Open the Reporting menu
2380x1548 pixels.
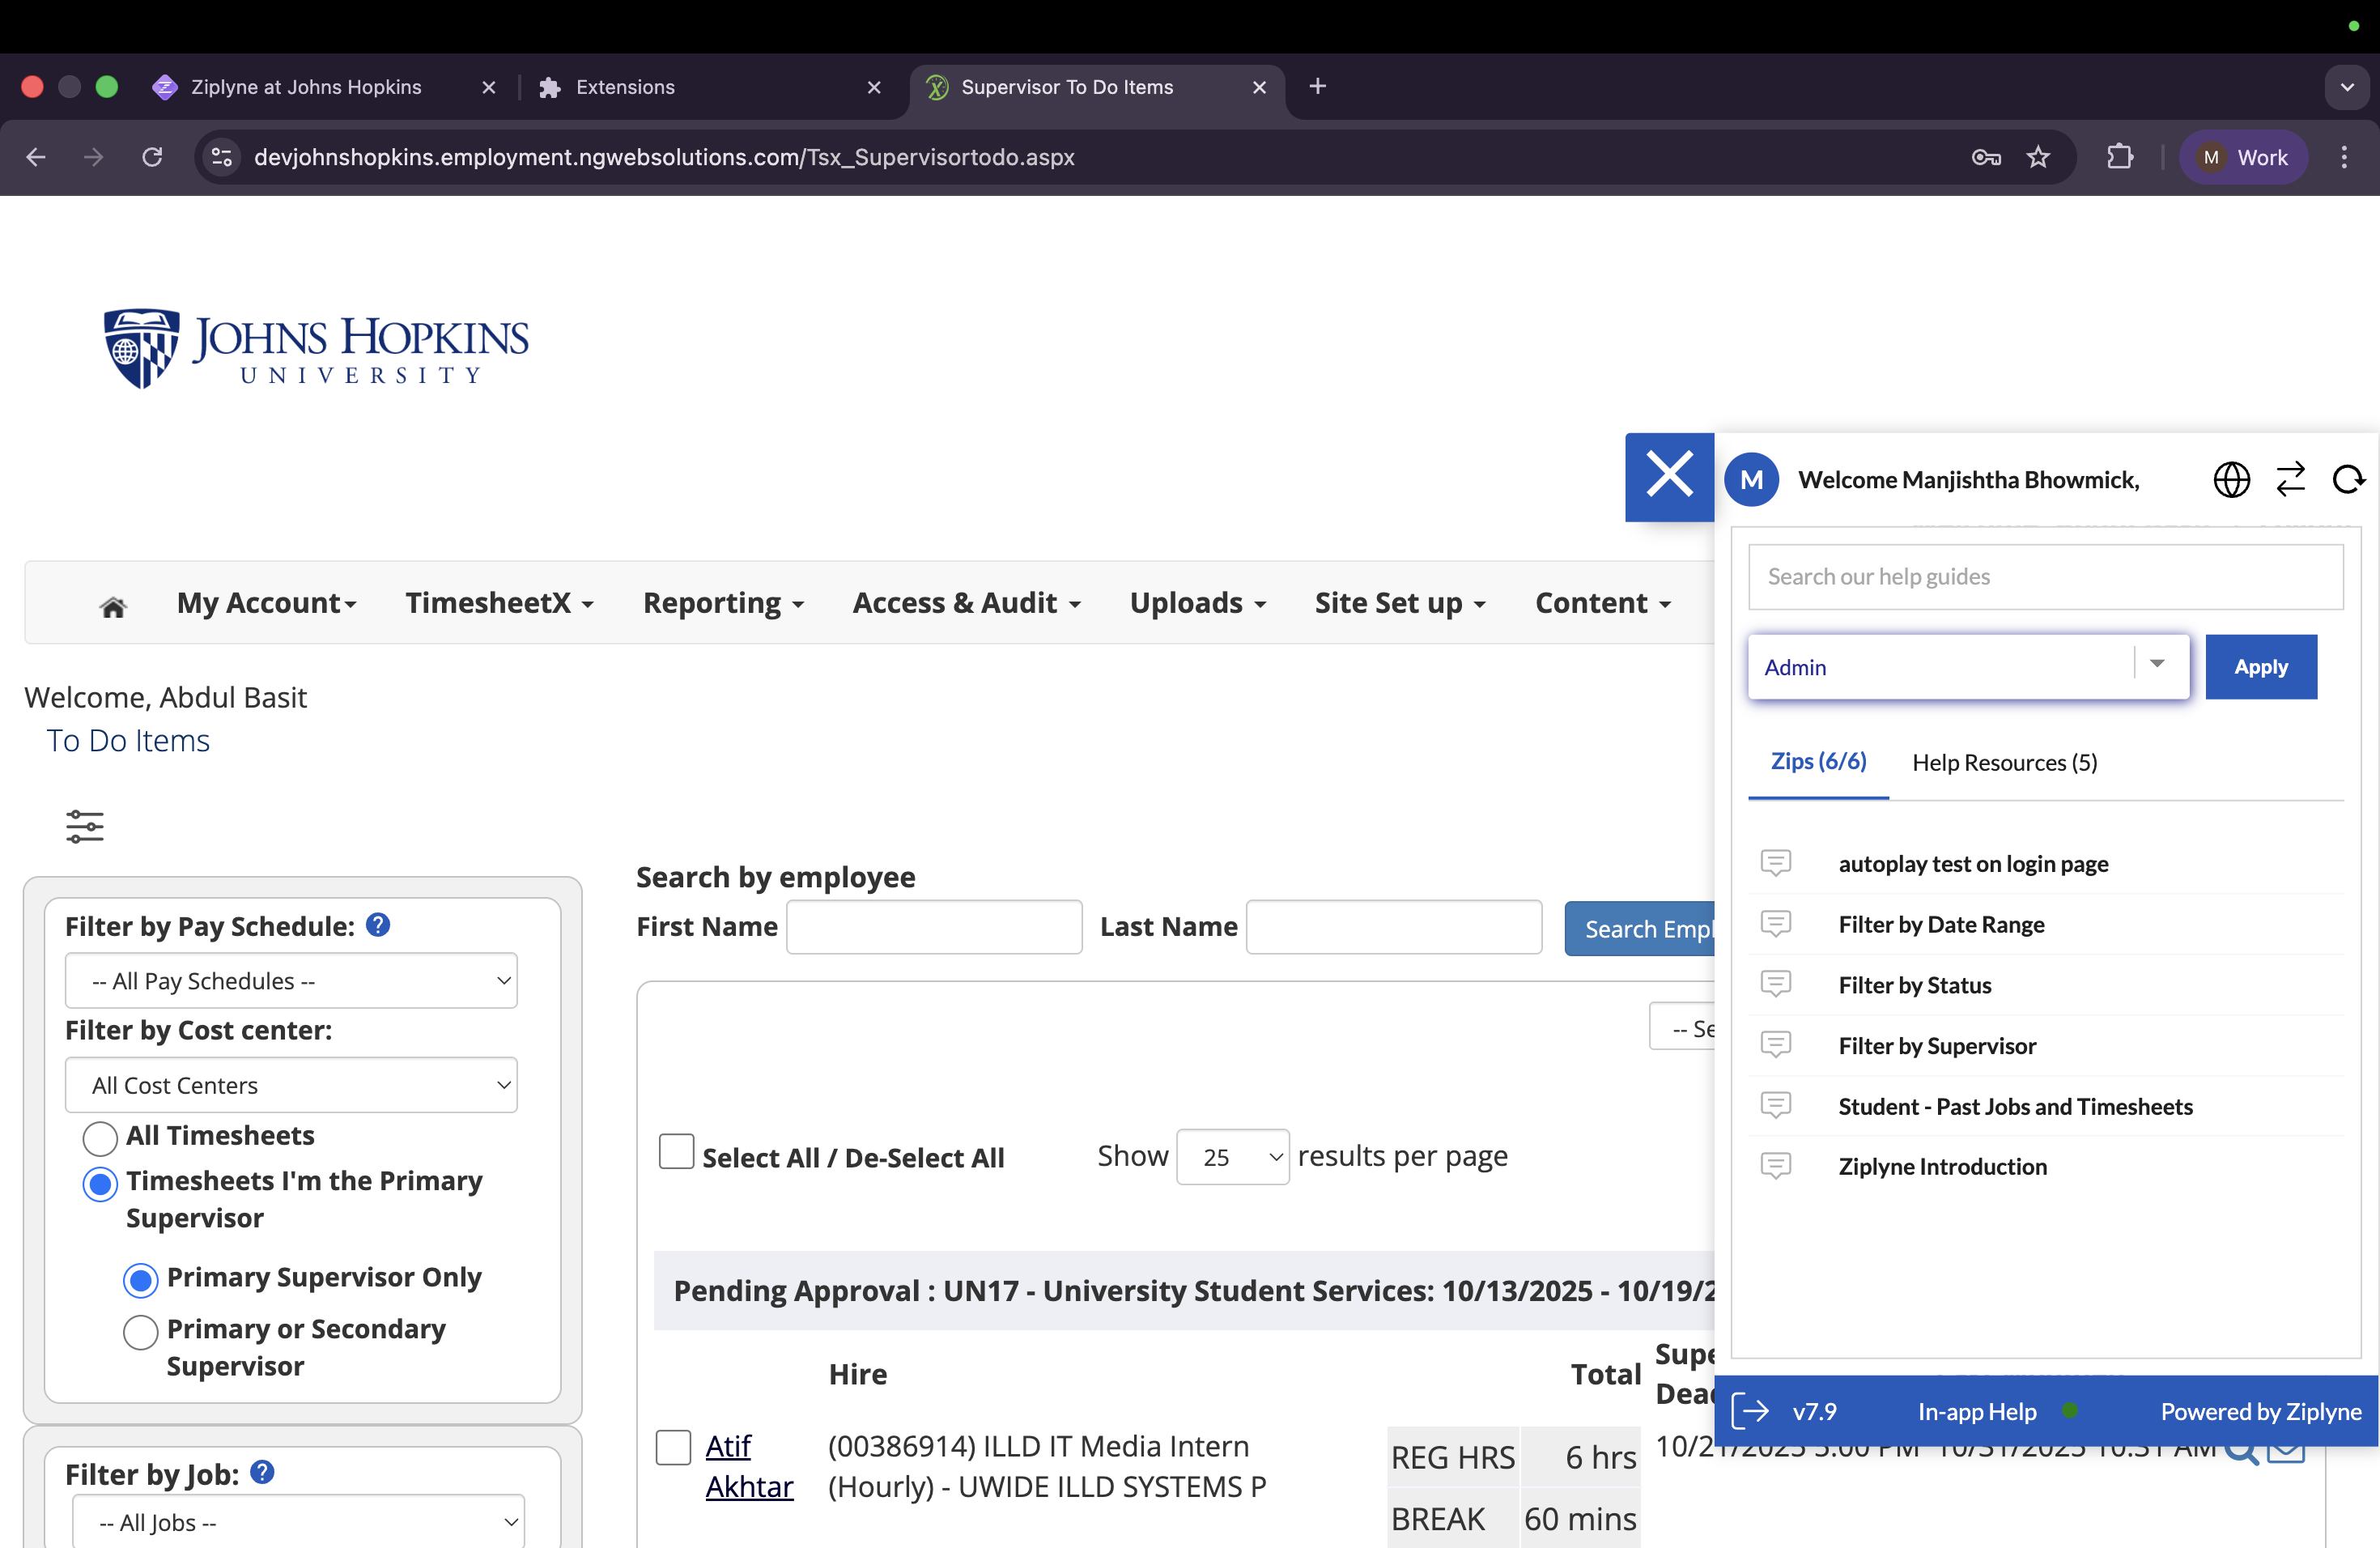pos(722,603)
